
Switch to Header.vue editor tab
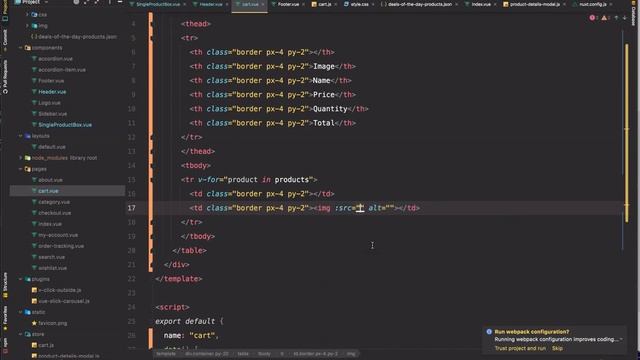211,4
